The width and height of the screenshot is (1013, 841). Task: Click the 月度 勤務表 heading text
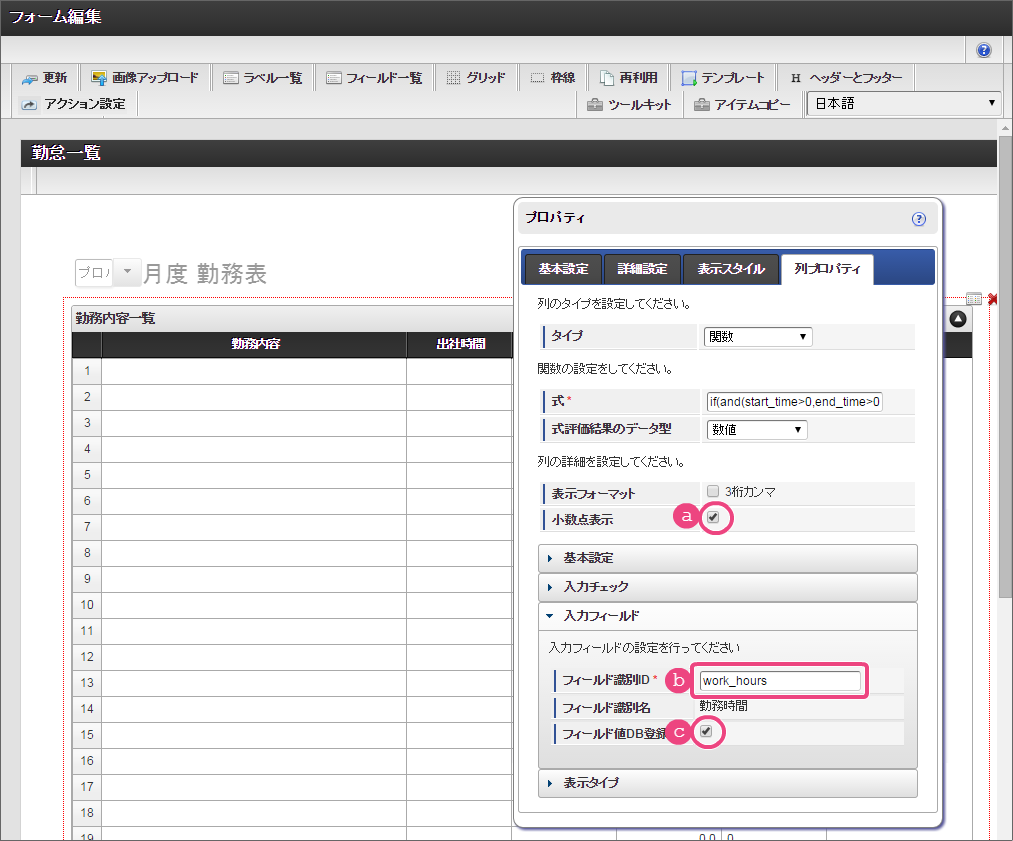(x=205, y=274)
